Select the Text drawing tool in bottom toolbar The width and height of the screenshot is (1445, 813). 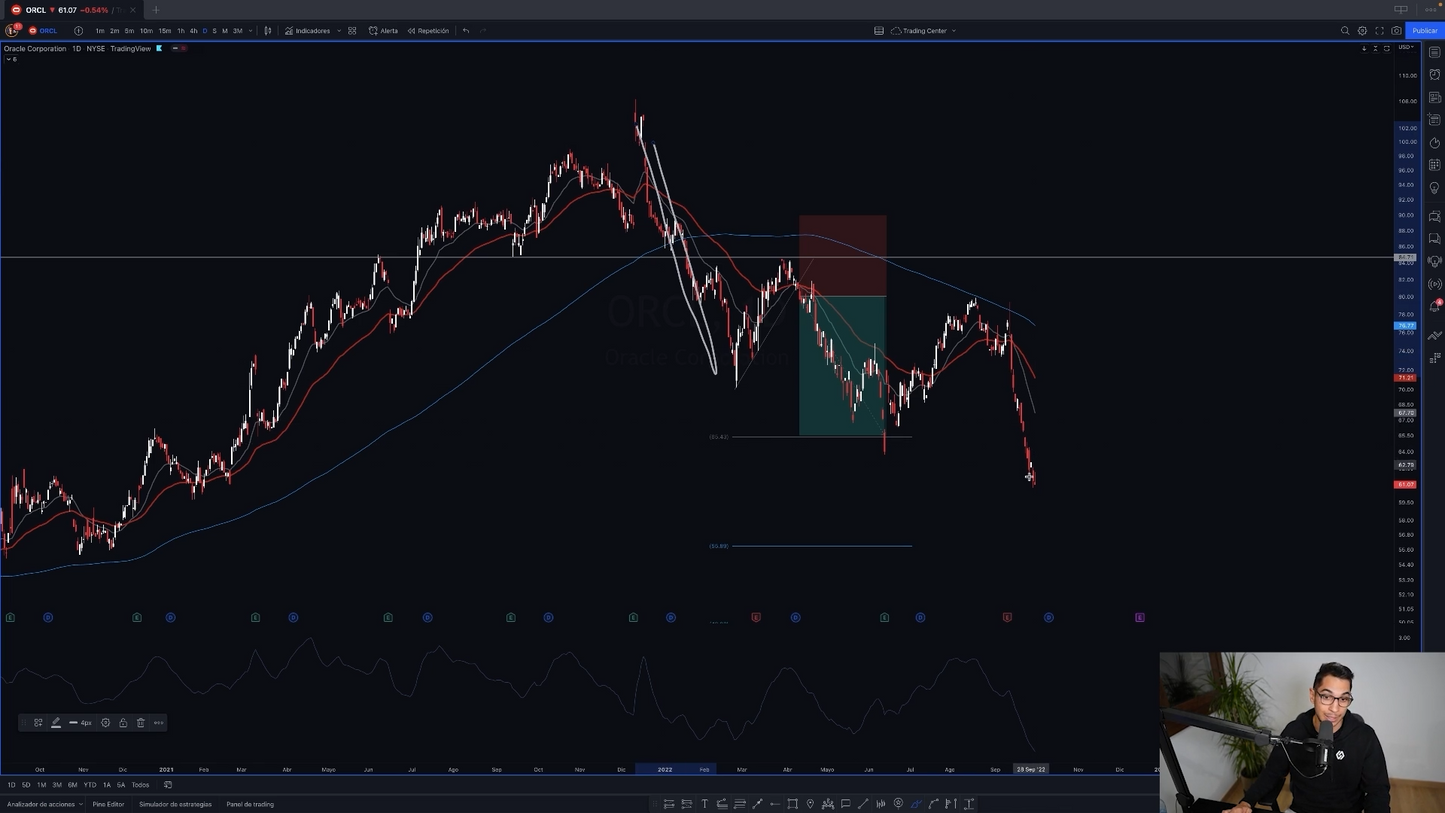pyautogui.click(x=704, y=804)
